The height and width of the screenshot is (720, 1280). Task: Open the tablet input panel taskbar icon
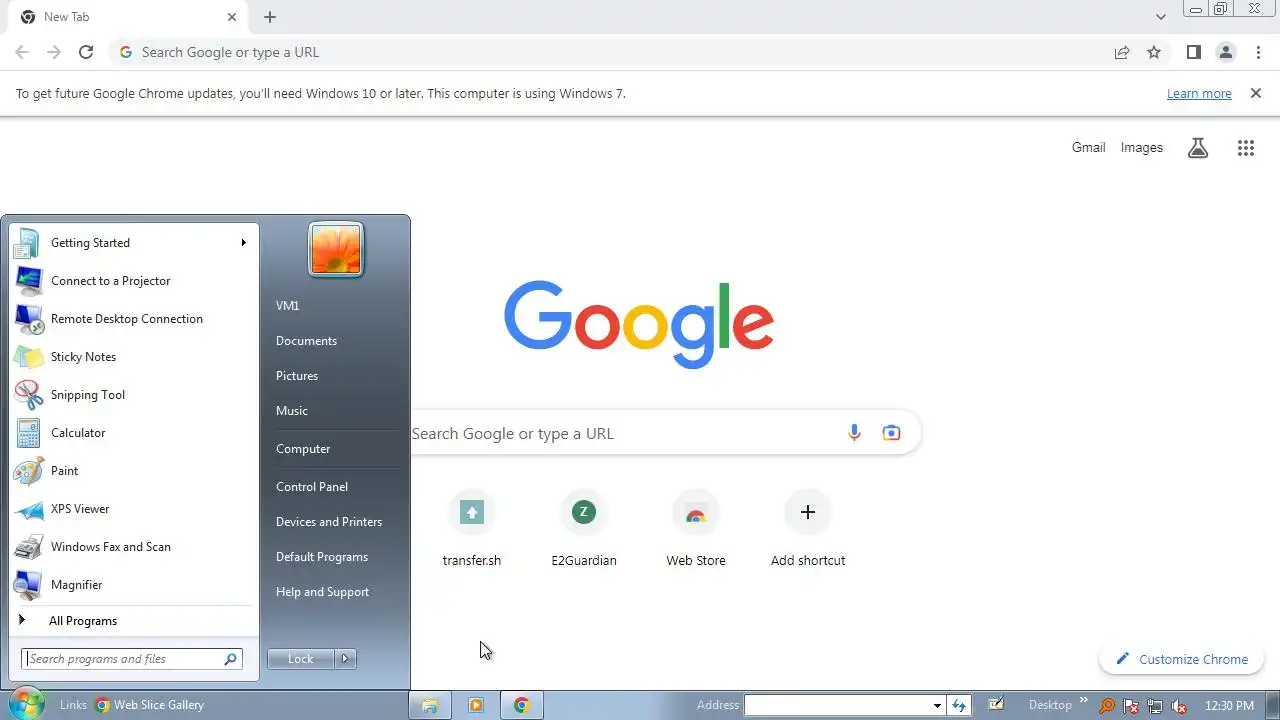point(996,704)
